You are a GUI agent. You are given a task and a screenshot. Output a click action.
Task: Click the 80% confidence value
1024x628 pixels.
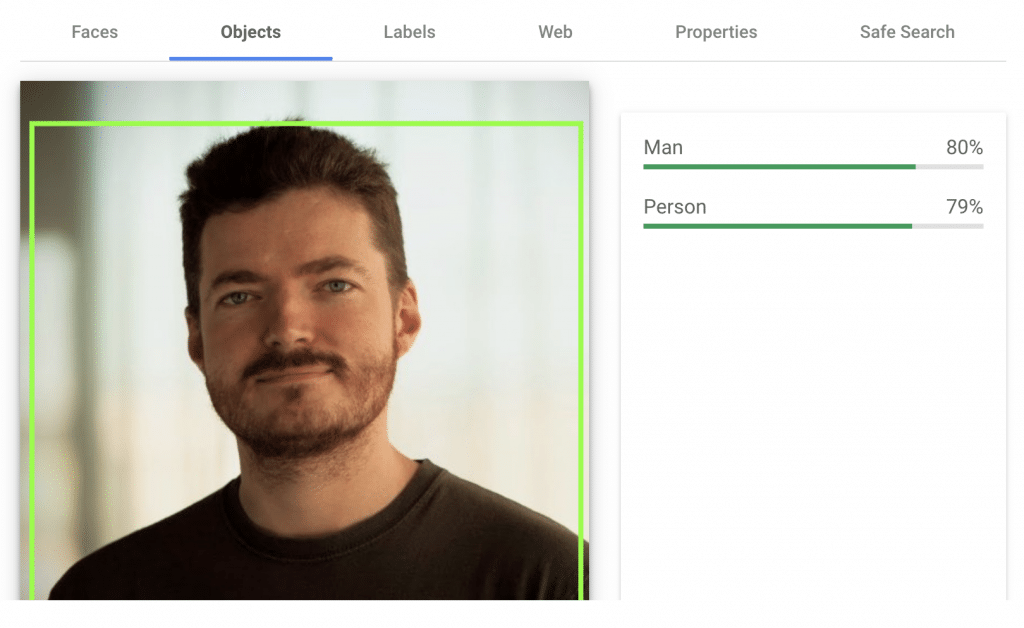[964, 148]
